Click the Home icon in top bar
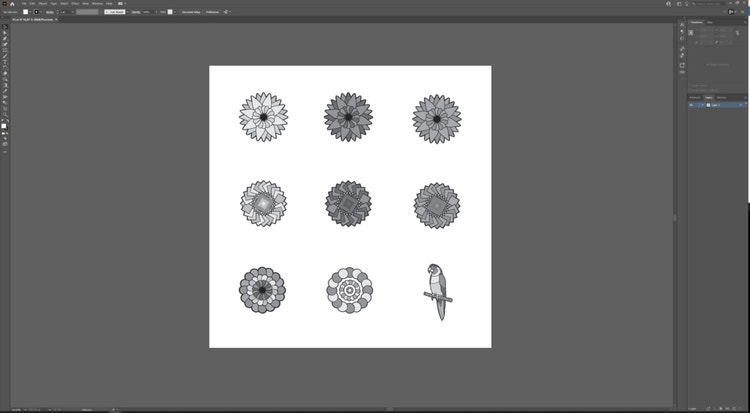The height and width of the screenshot is (413, 750). click(x=14, y=3)
